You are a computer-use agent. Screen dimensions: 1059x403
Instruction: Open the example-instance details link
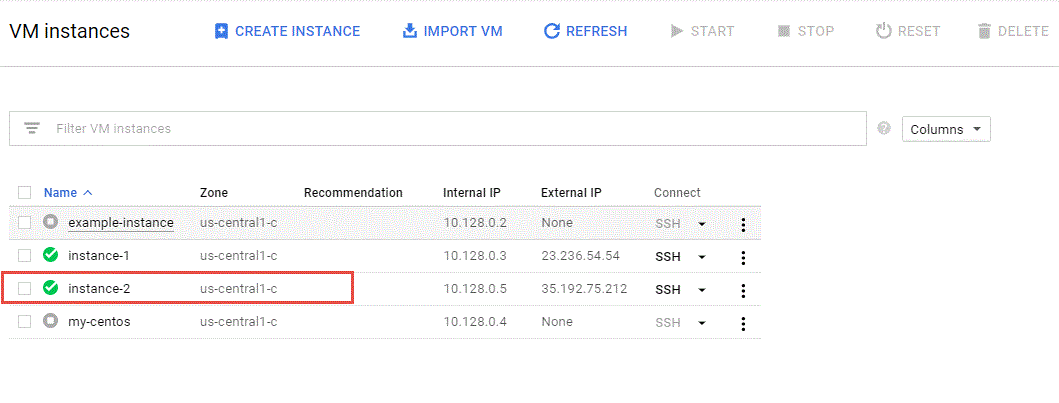120,223
